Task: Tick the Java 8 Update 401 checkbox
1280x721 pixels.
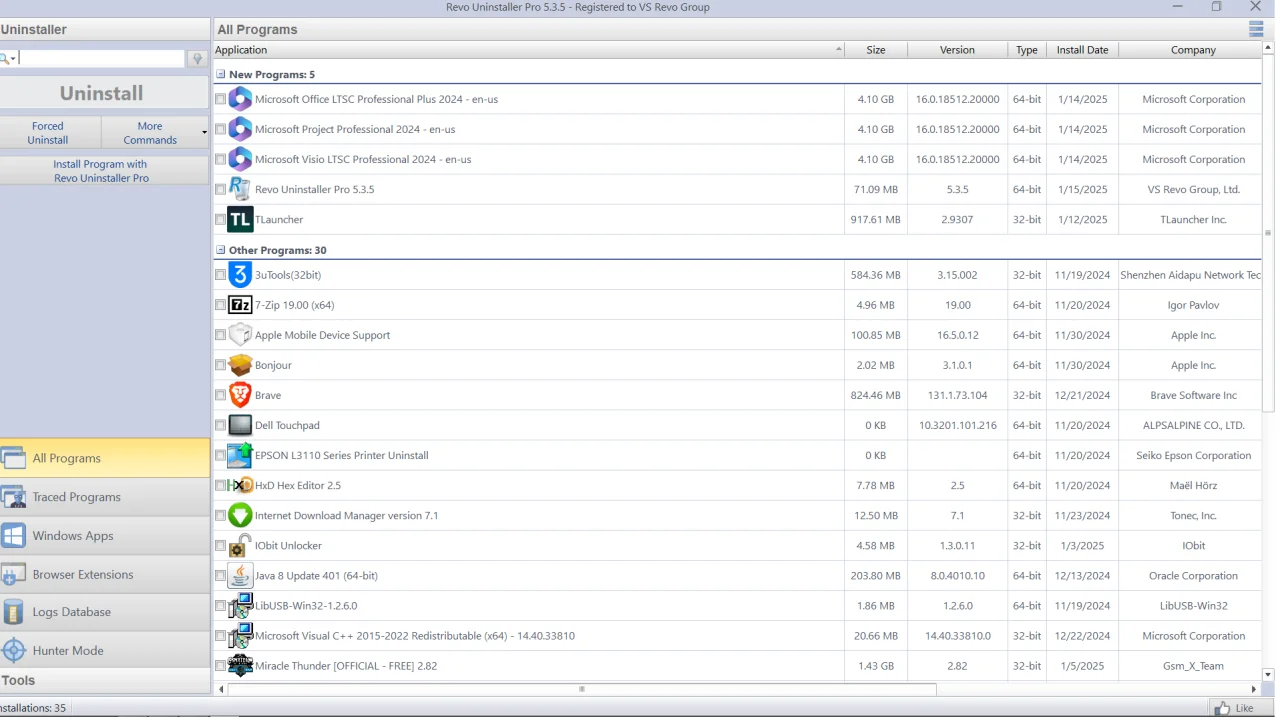Action: pos(220,575)
